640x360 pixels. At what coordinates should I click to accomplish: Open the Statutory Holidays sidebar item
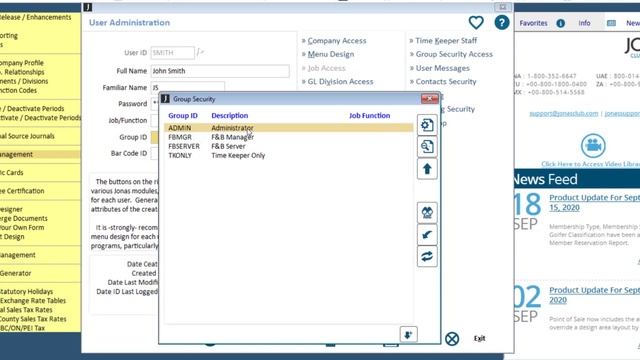click(x=27, y=291)
